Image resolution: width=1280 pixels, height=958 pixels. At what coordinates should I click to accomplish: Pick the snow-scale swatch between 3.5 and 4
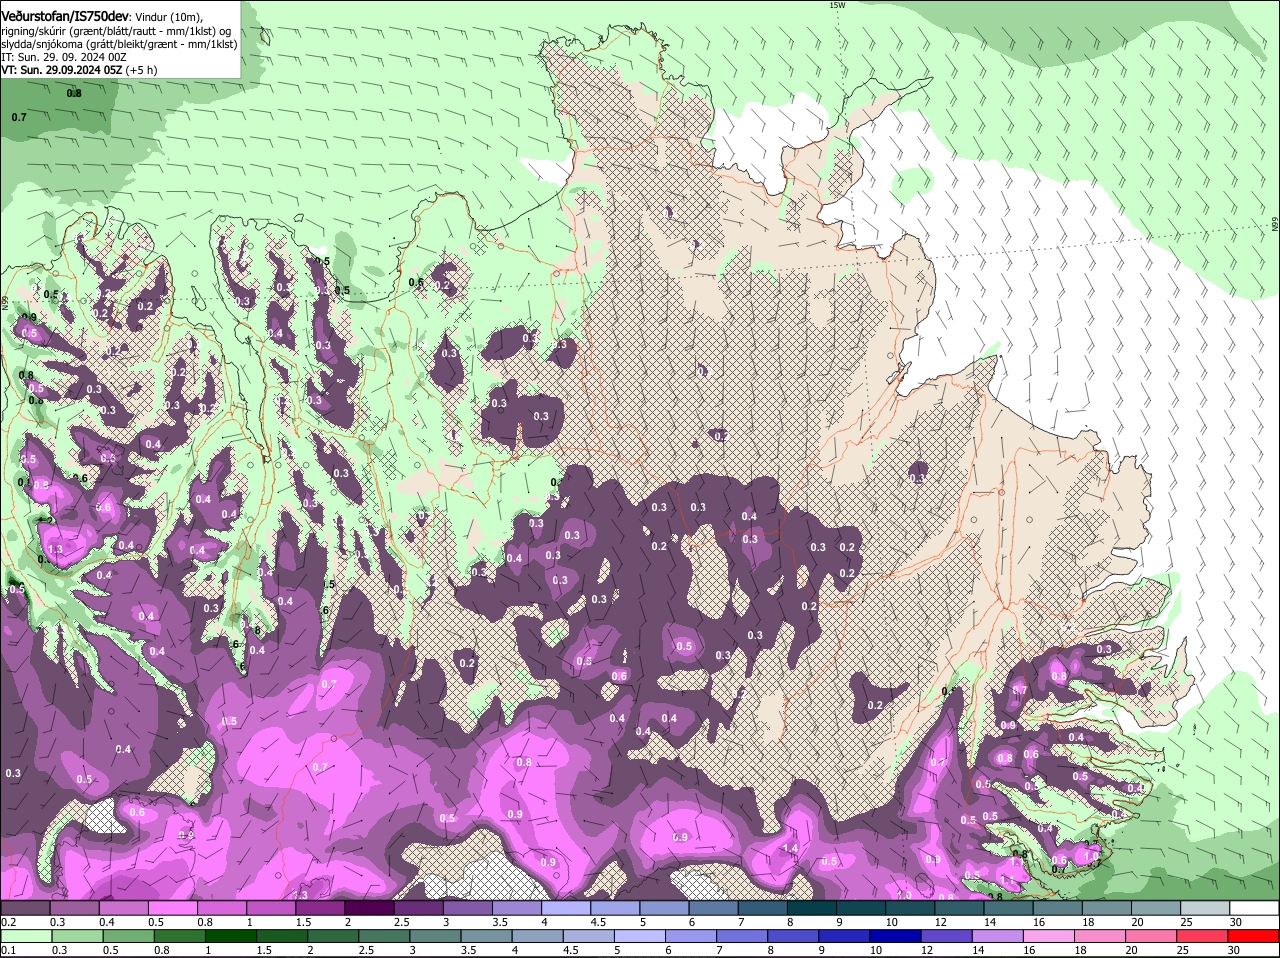(516, 908)
